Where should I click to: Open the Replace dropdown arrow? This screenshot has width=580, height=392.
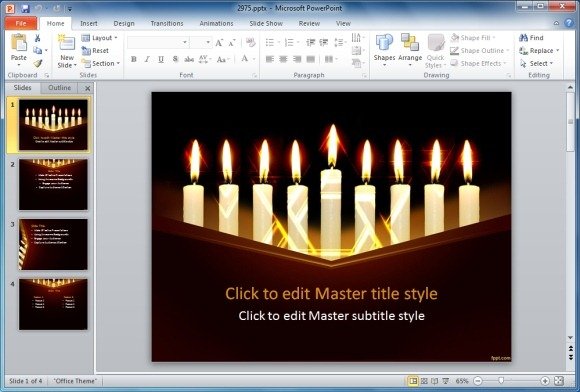[x=558, y=51]
